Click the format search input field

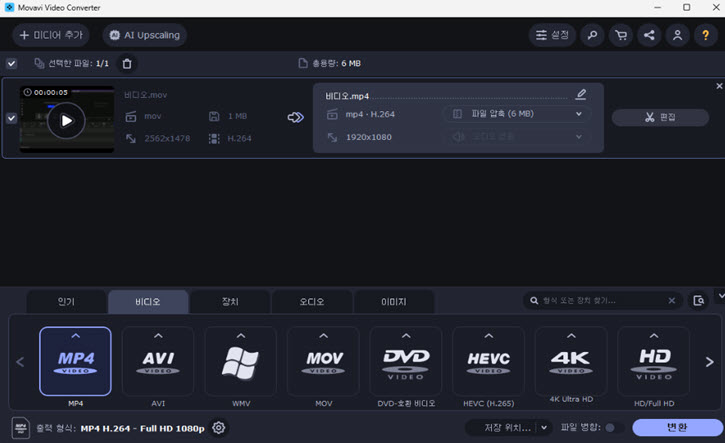(x=601, y=301)
